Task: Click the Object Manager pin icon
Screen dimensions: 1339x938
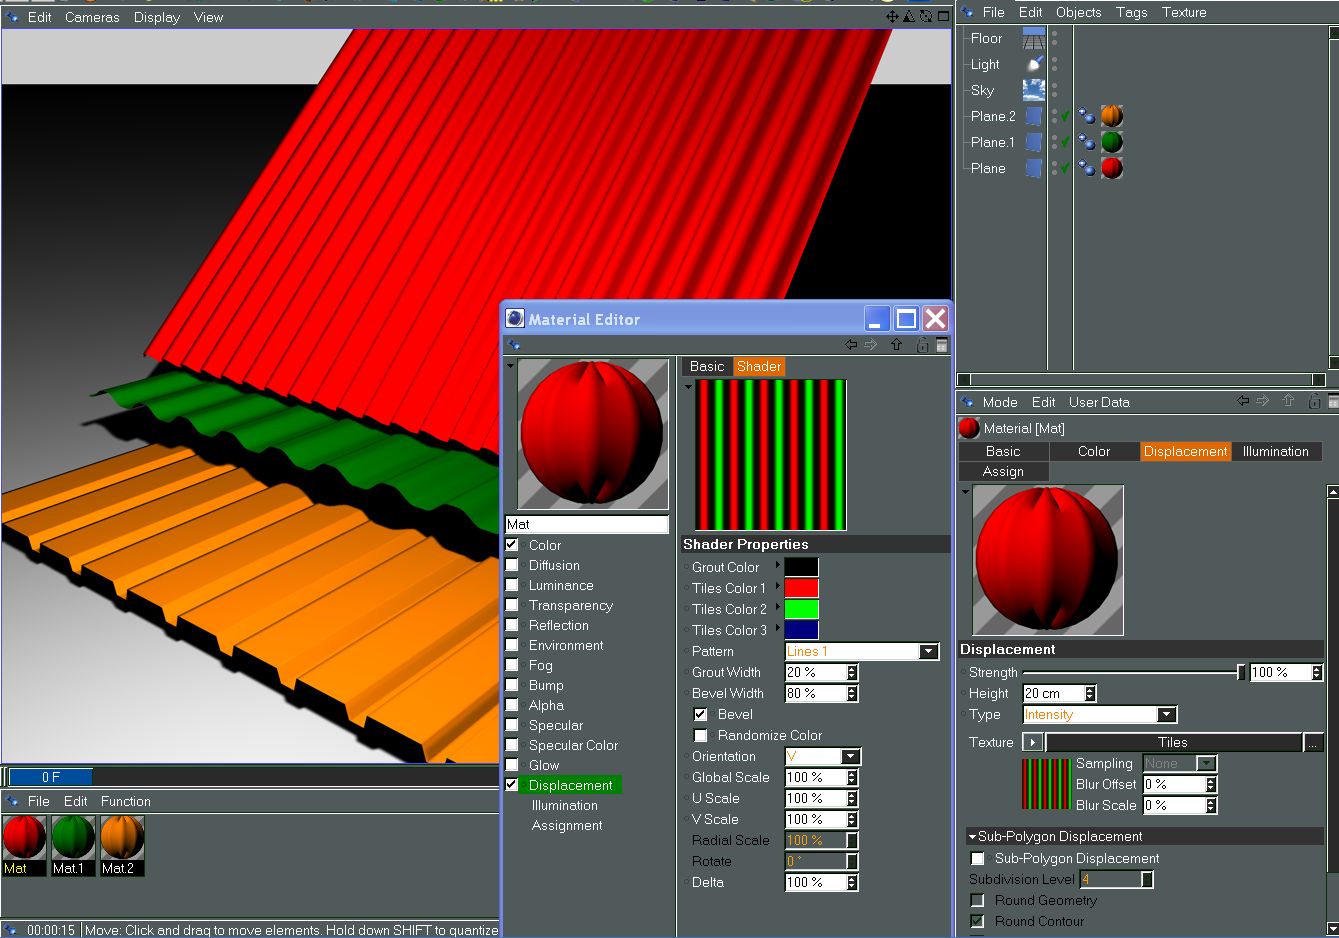Action: pos(966,12)
